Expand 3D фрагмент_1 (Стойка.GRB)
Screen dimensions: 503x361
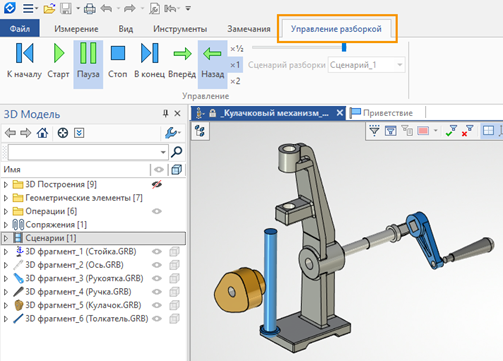point(6,252)
